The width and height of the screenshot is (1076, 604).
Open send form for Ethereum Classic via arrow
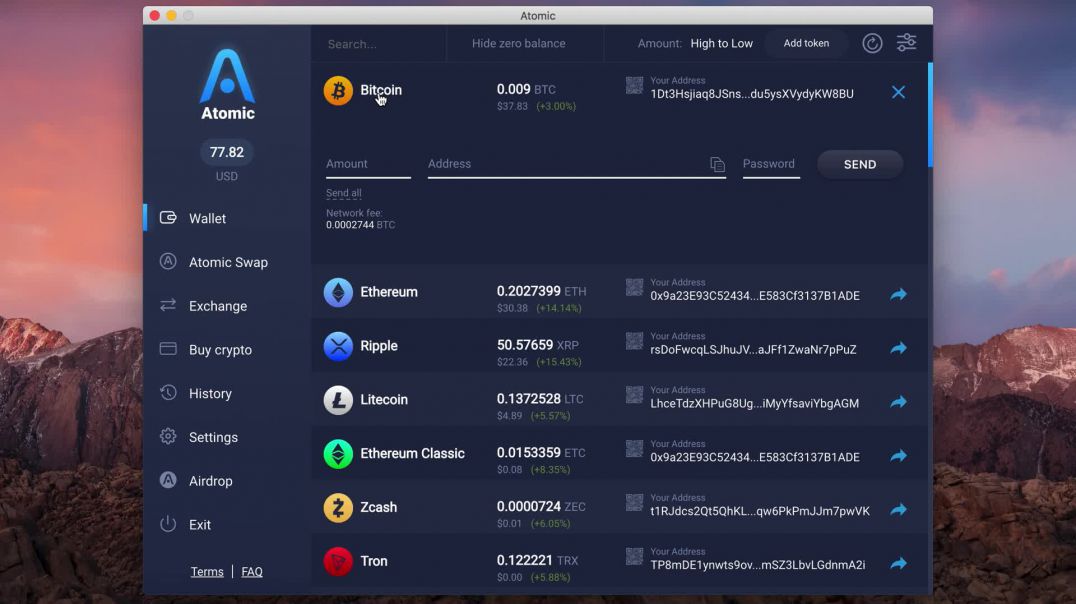click(x=898, y=456)
